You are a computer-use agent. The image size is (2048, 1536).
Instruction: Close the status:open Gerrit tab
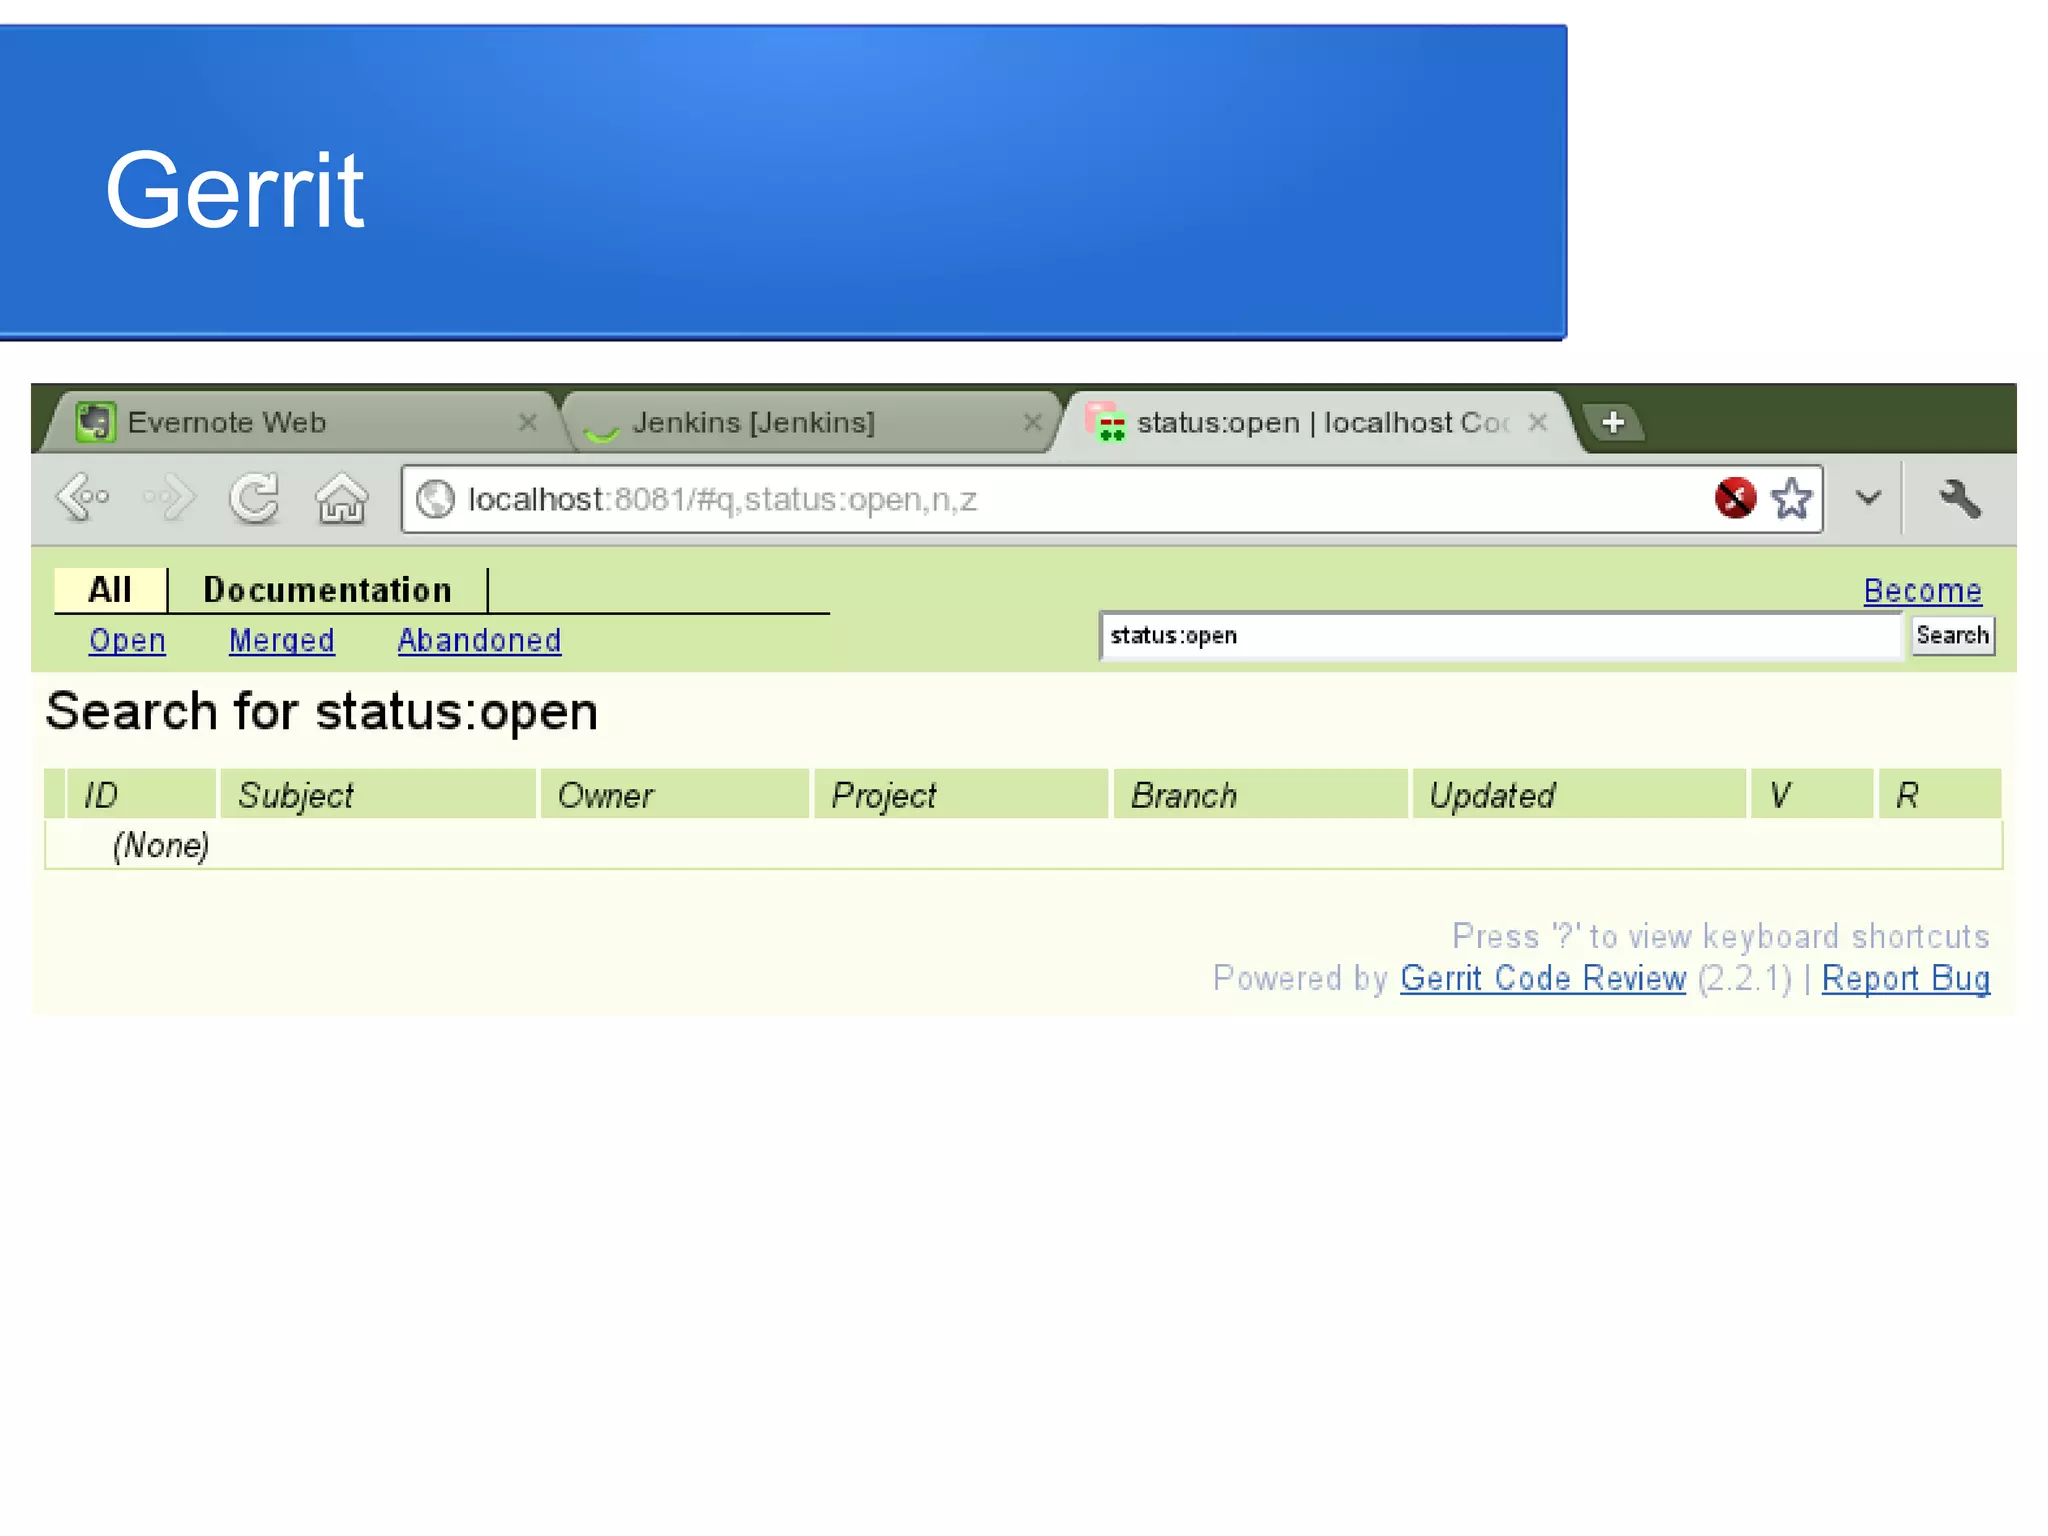(x=1538, y=423)
